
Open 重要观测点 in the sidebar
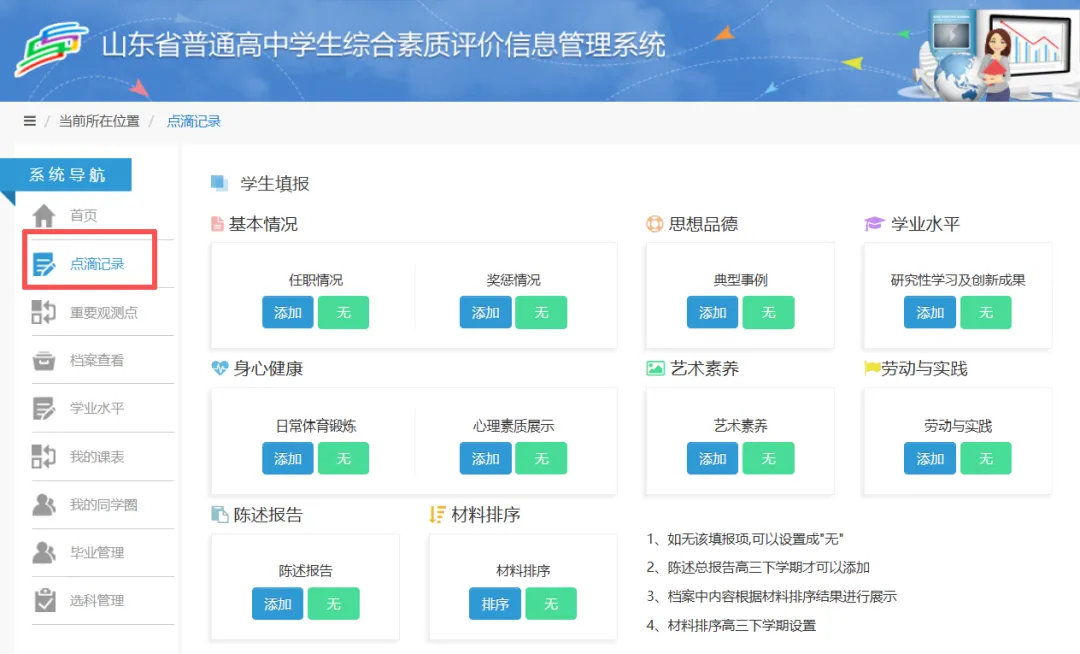pyautogui.click(x=103, y=313)
